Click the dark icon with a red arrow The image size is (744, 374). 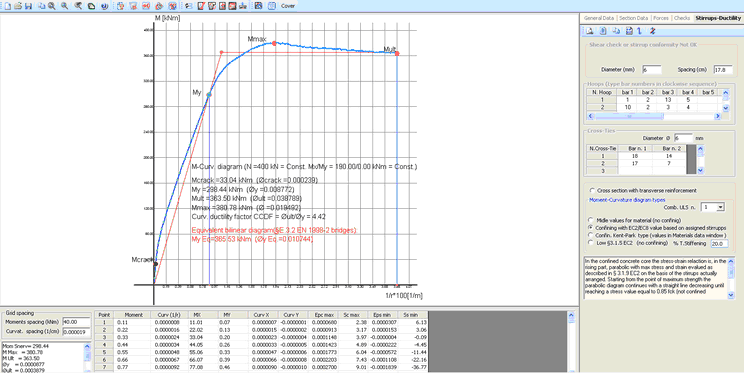[222, 6]
